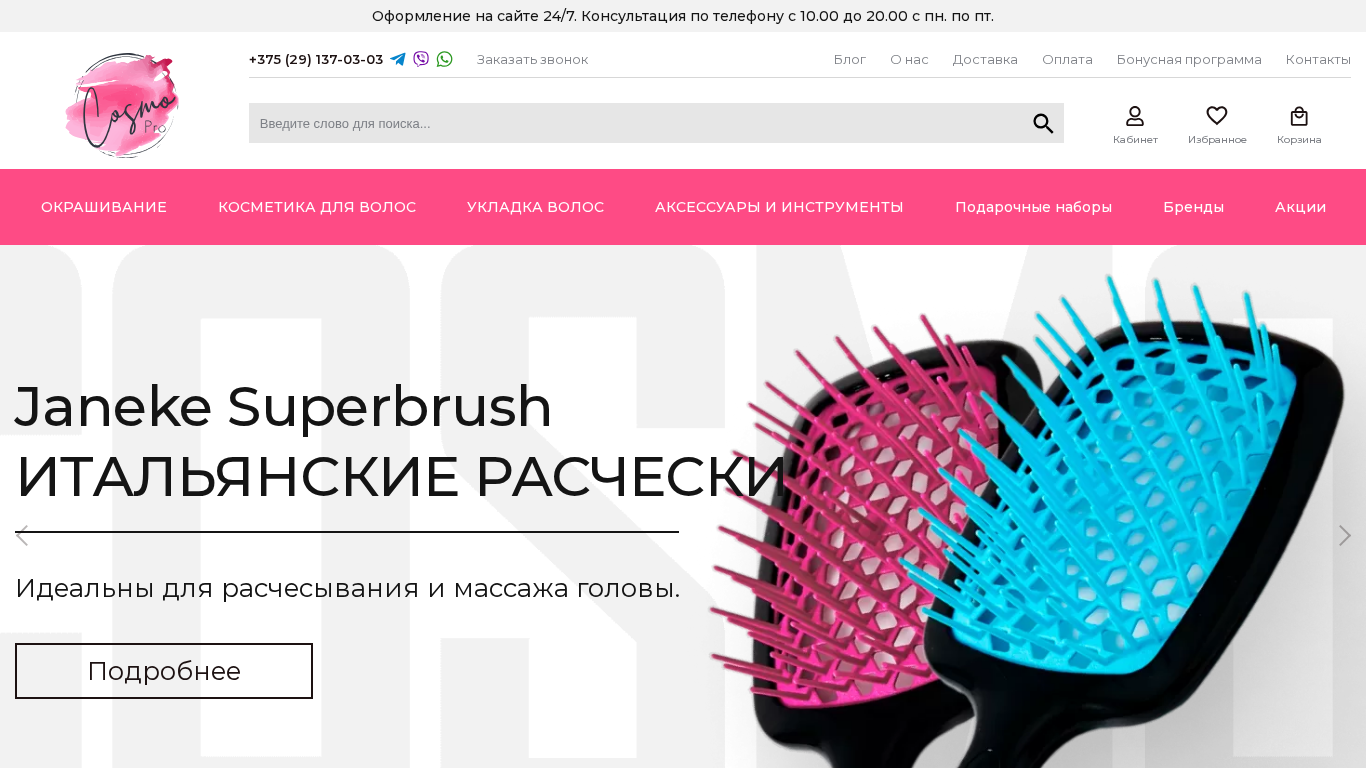This screenshot has height=768, width=1366.
Task: Click the Заказать звонок link
Action: point(532,59)
